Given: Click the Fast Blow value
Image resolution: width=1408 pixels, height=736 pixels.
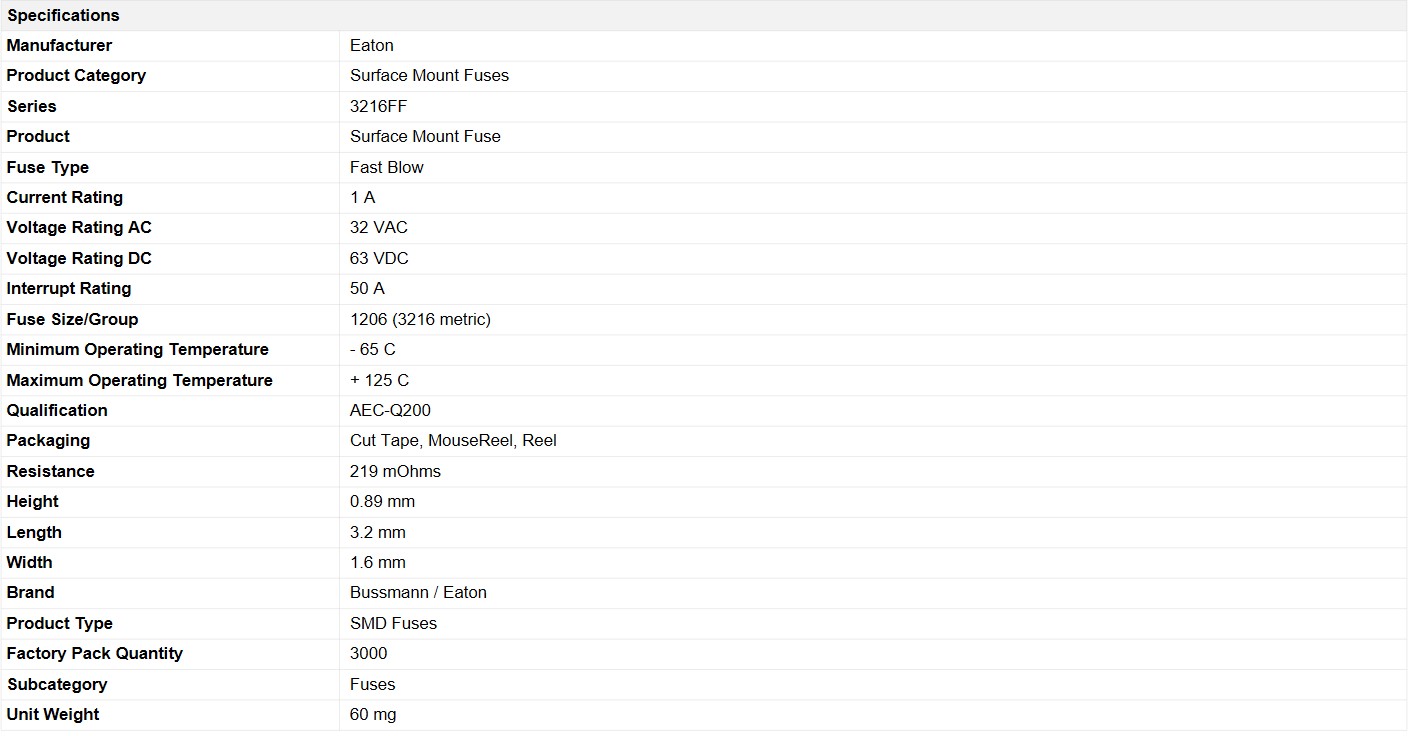Looking at the screenshot, I should click(387, 167).
